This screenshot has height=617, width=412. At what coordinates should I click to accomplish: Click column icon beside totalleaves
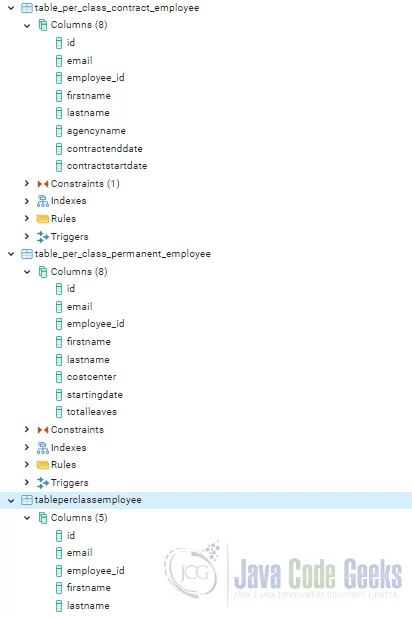pyautogui.click(x=59, y=412)
